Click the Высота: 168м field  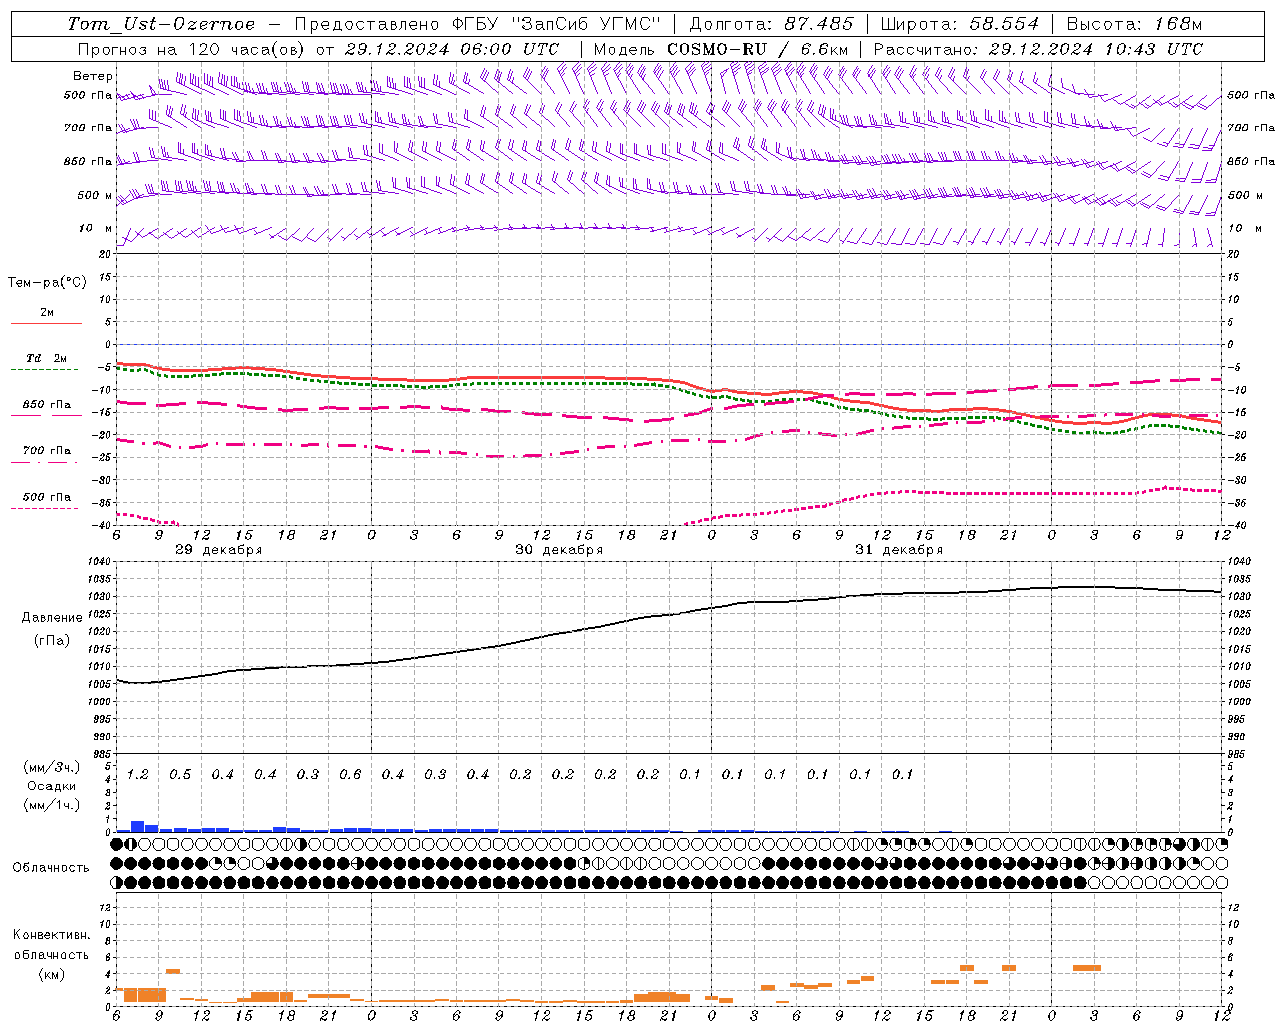[x=1134, y=24]
